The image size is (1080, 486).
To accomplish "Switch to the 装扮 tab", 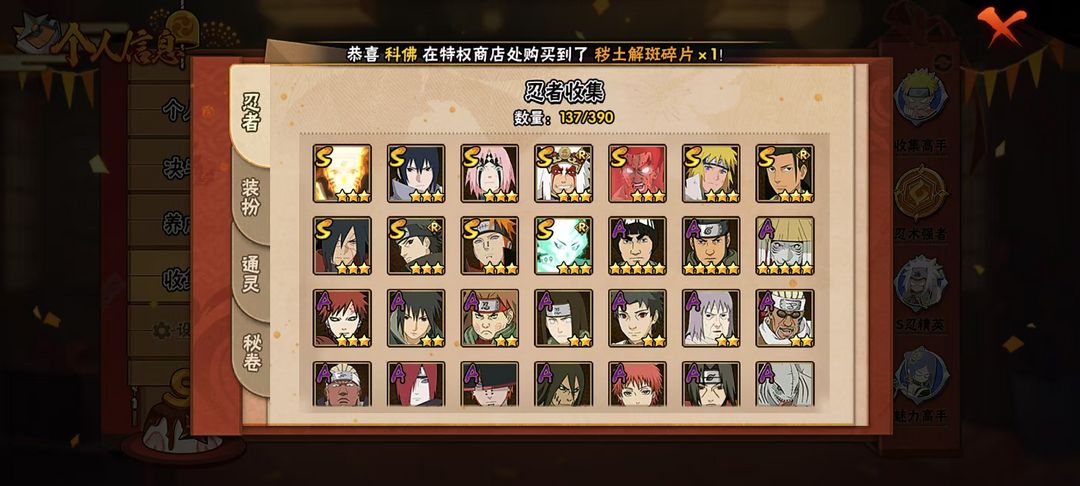I will pos(251,197).
